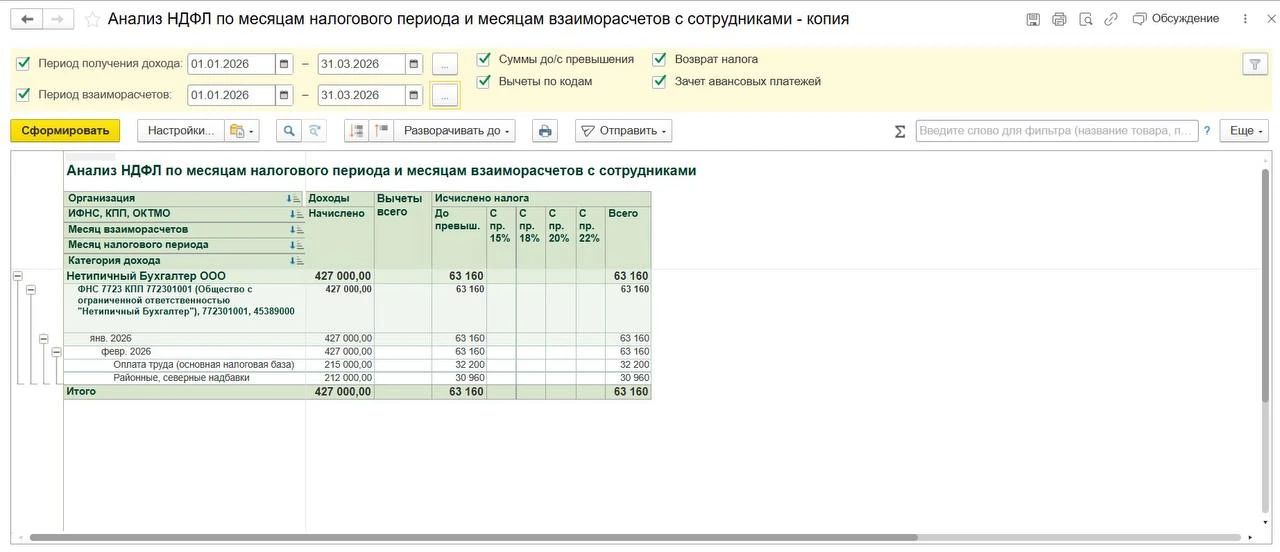Click the cancel search icon in toolbar
This screenshot has height=552, width=1280.
point(314,130)
